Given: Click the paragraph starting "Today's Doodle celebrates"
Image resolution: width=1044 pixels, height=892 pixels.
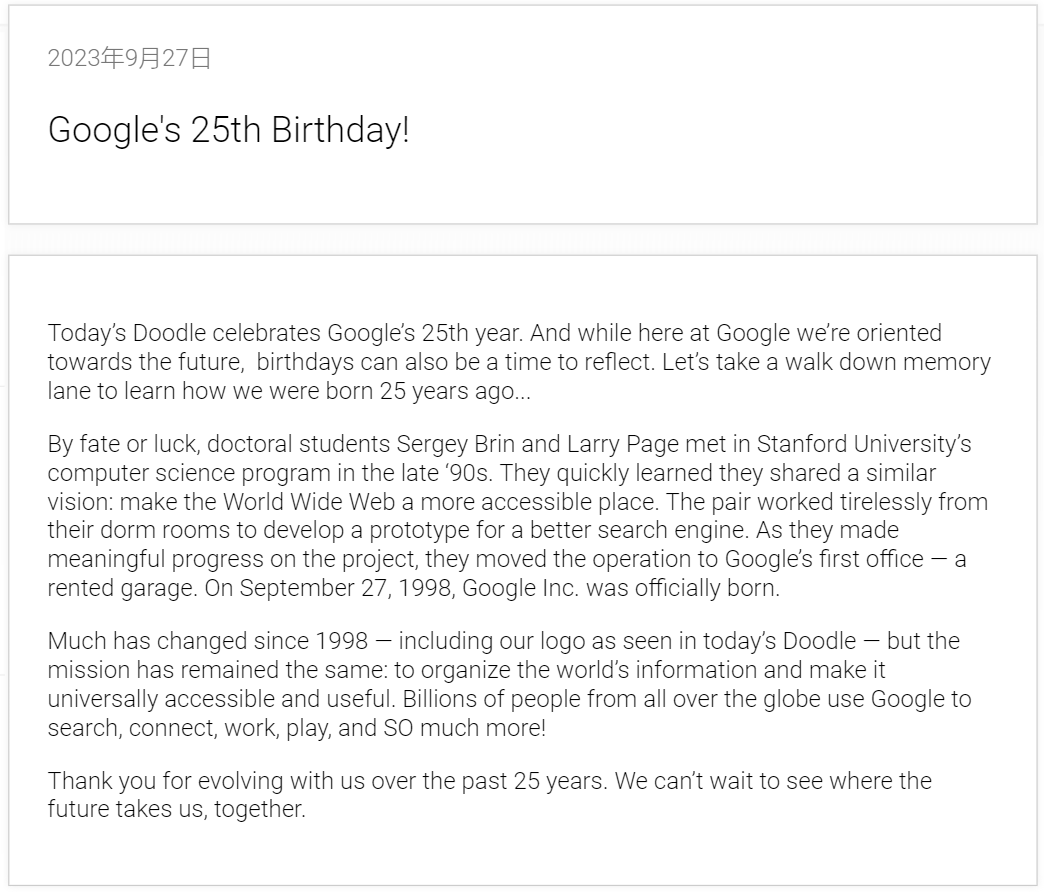Looking at the screenshot, I should pyautogui.click(x=519, y=361).
